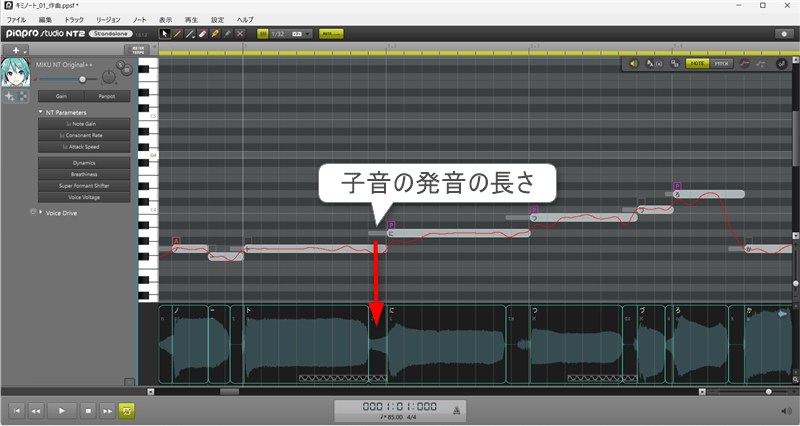
Task: Open the add track plus dropdown
Action: tap(16, 50)
